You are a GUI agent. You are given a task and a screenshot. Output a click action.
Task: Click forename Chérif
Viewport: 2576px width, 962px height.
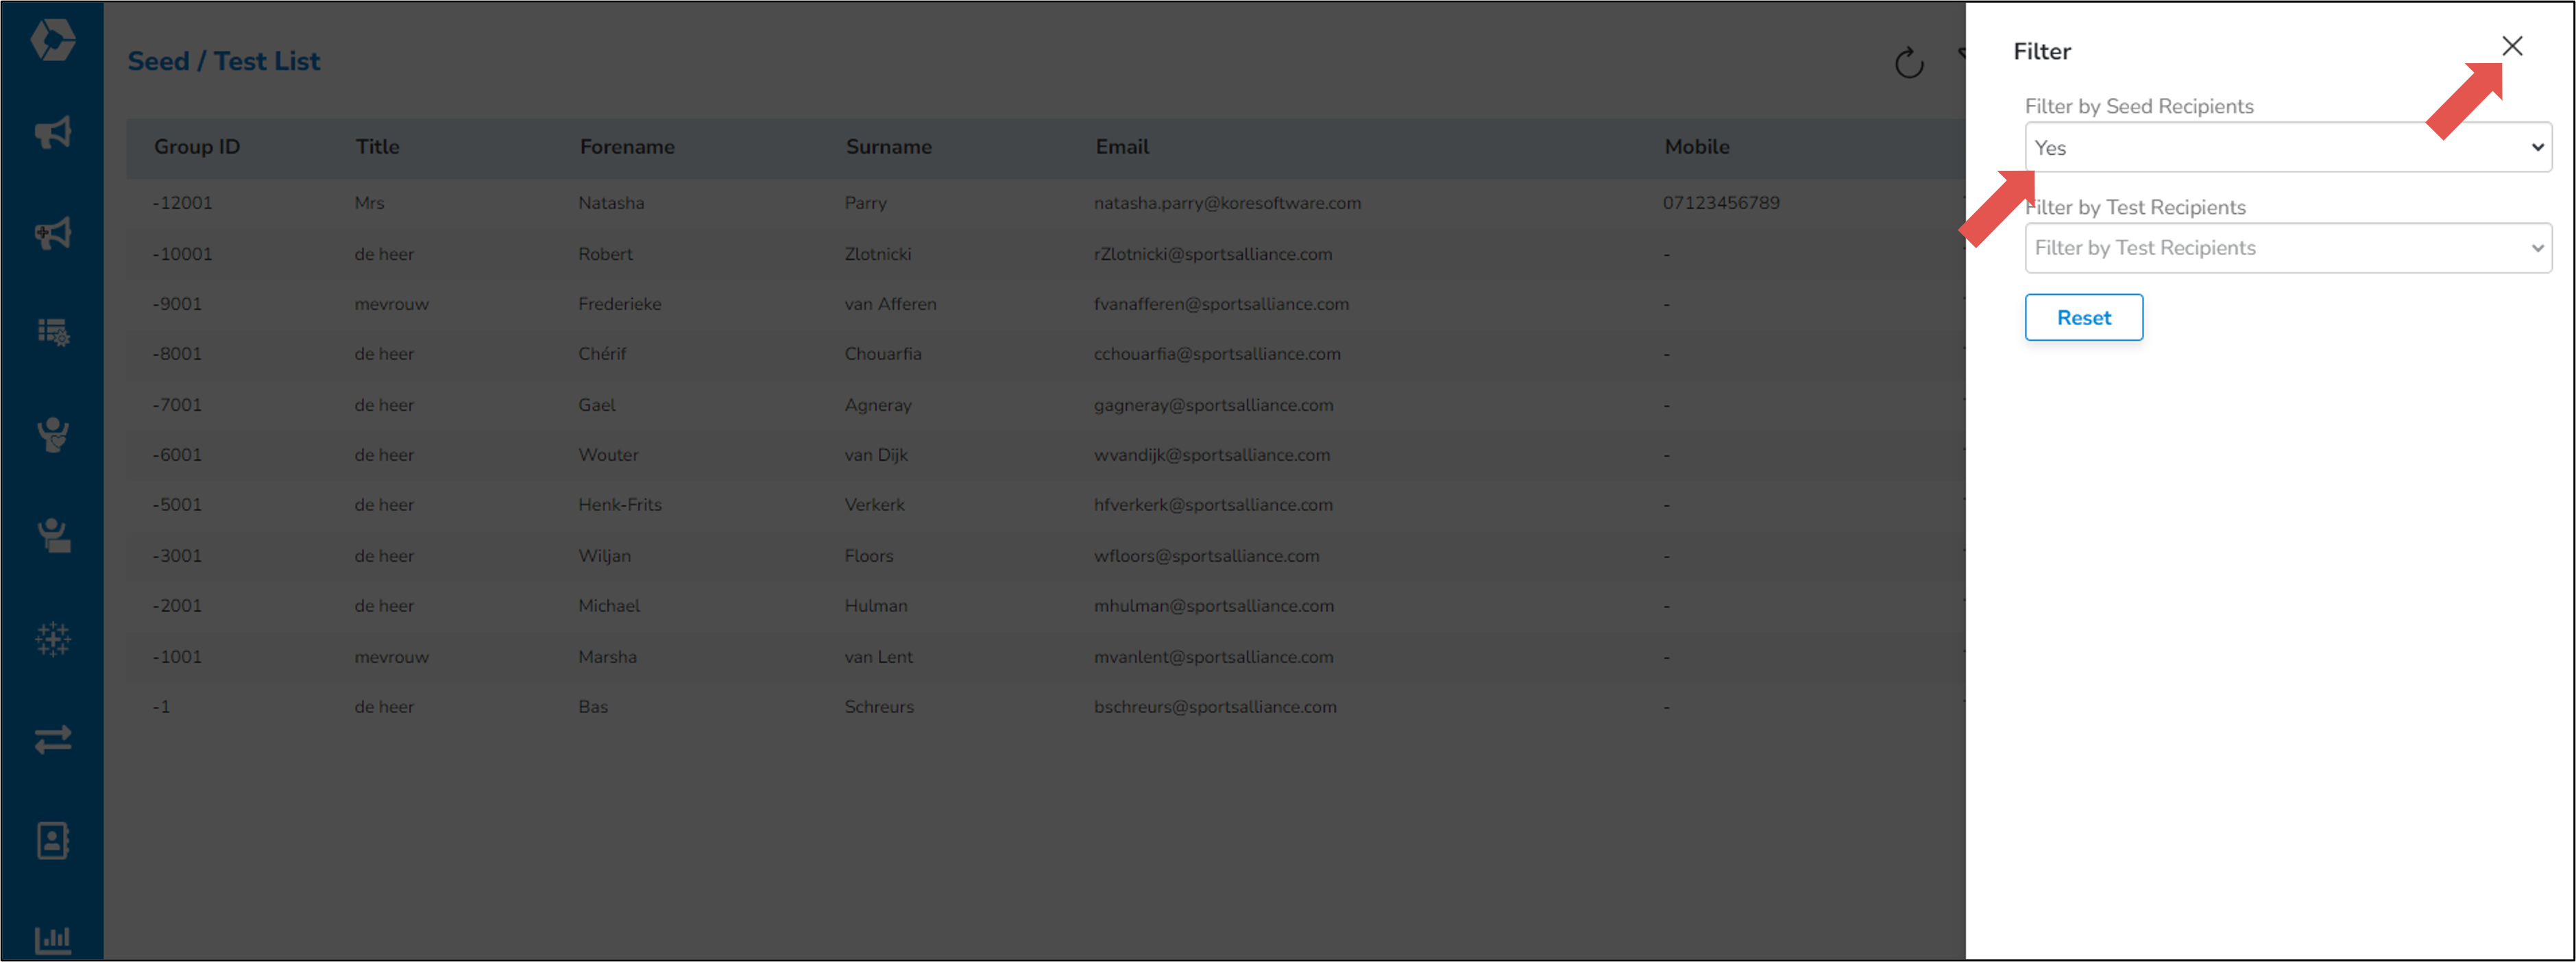(602, 354)
